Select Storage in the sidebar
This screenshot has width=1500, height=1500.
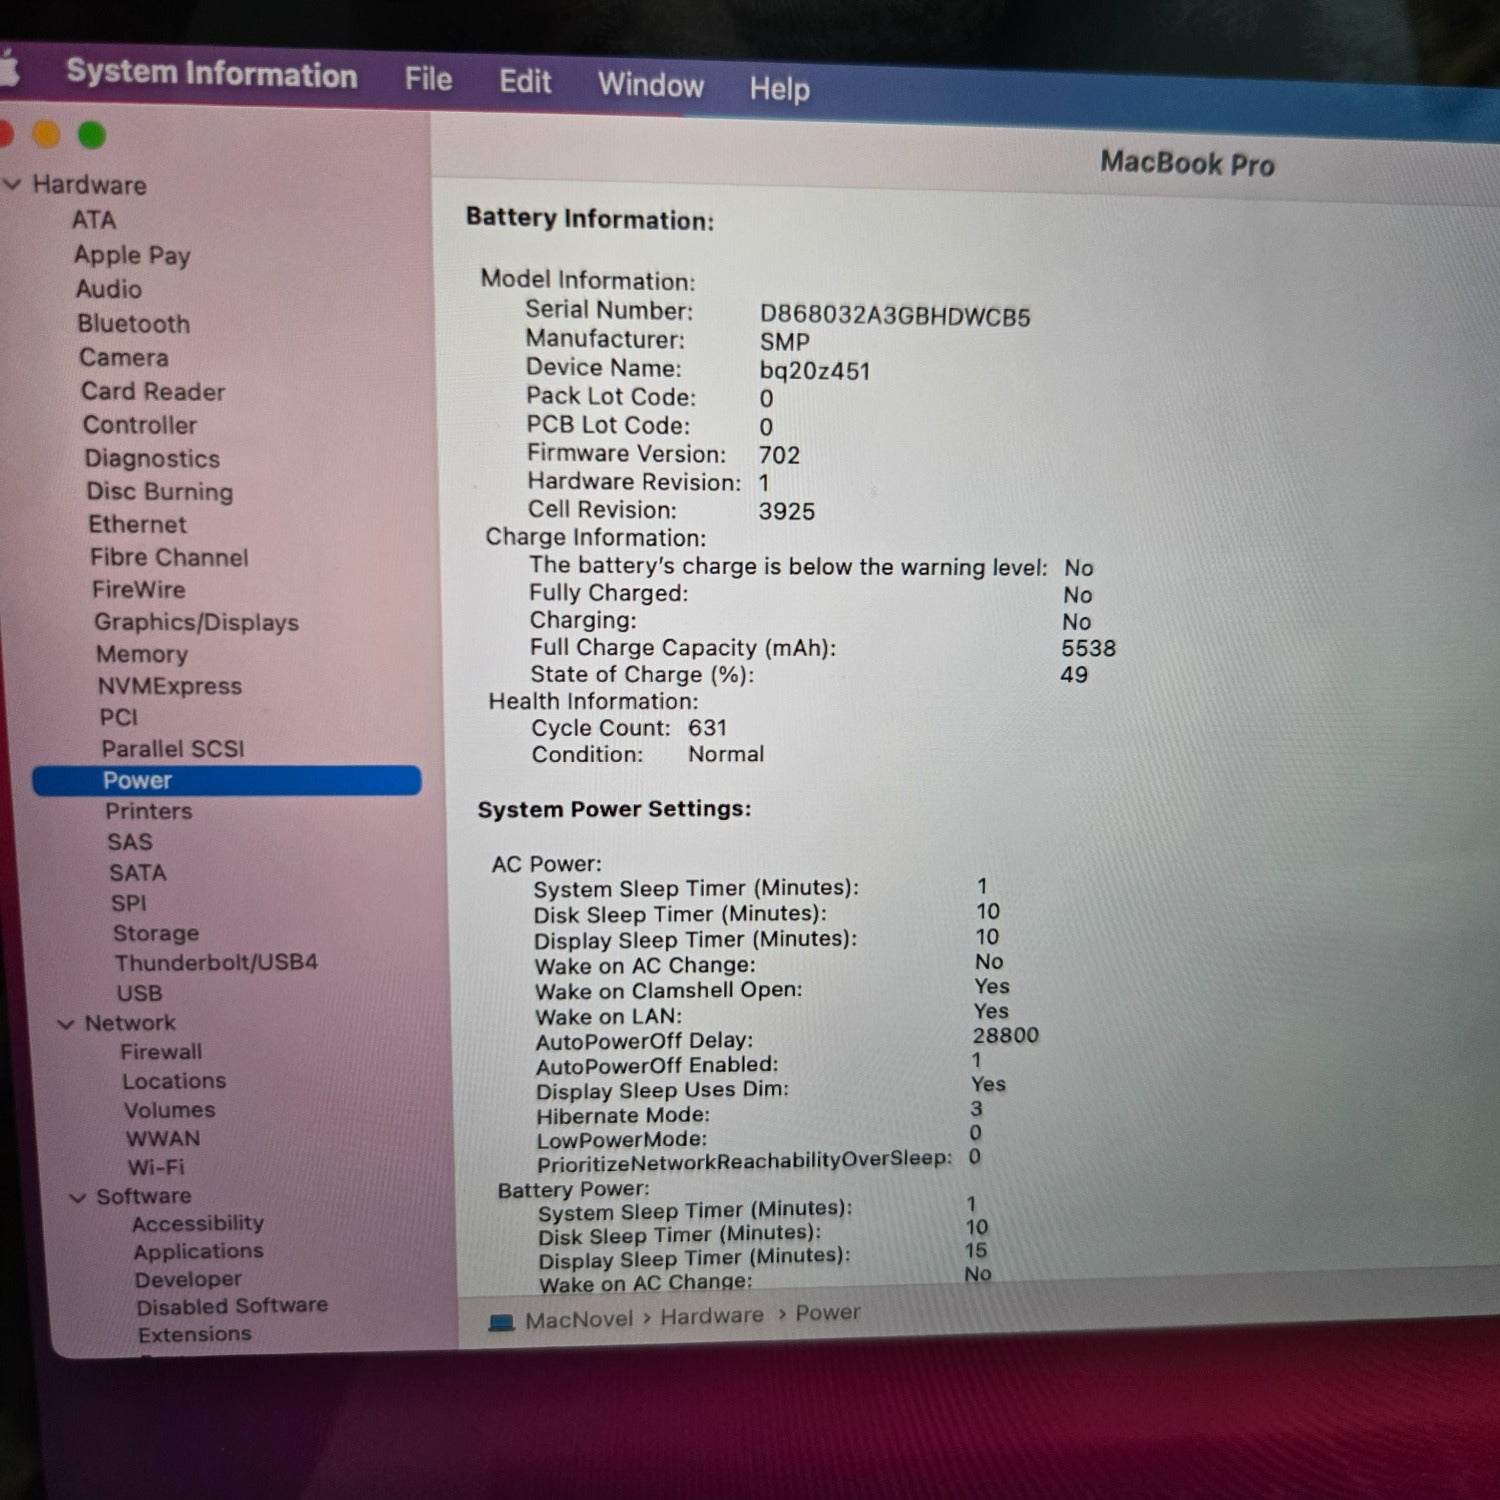156,934
